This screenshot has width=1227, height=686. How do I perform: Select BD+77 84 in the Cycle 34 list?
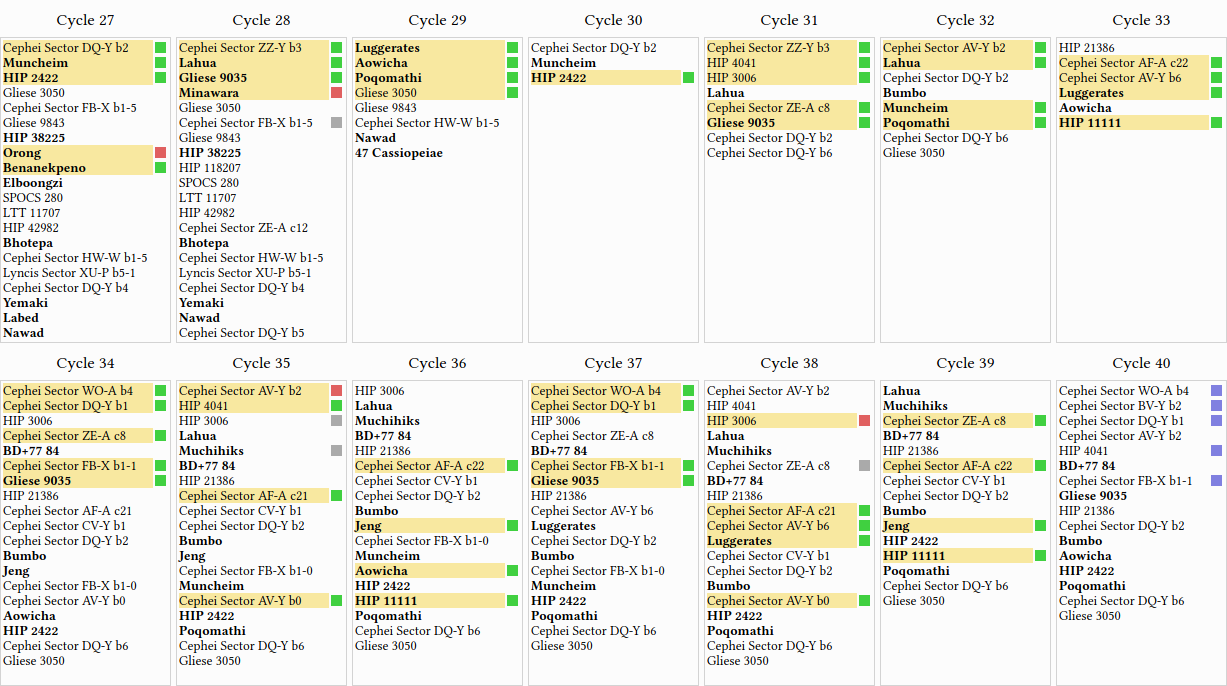pos(31,451)
